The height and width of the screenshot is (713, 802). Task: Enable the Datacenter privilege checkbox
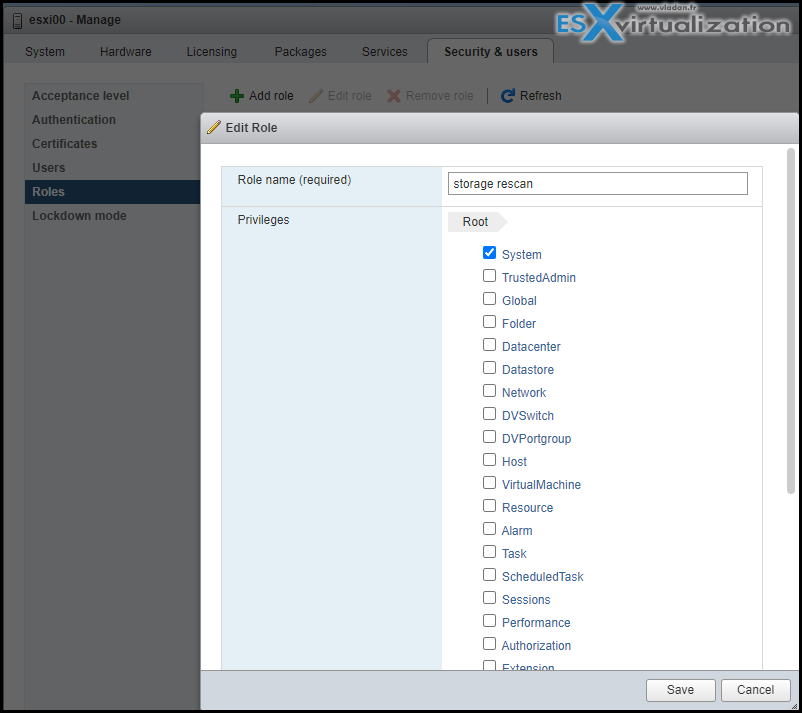489,345
